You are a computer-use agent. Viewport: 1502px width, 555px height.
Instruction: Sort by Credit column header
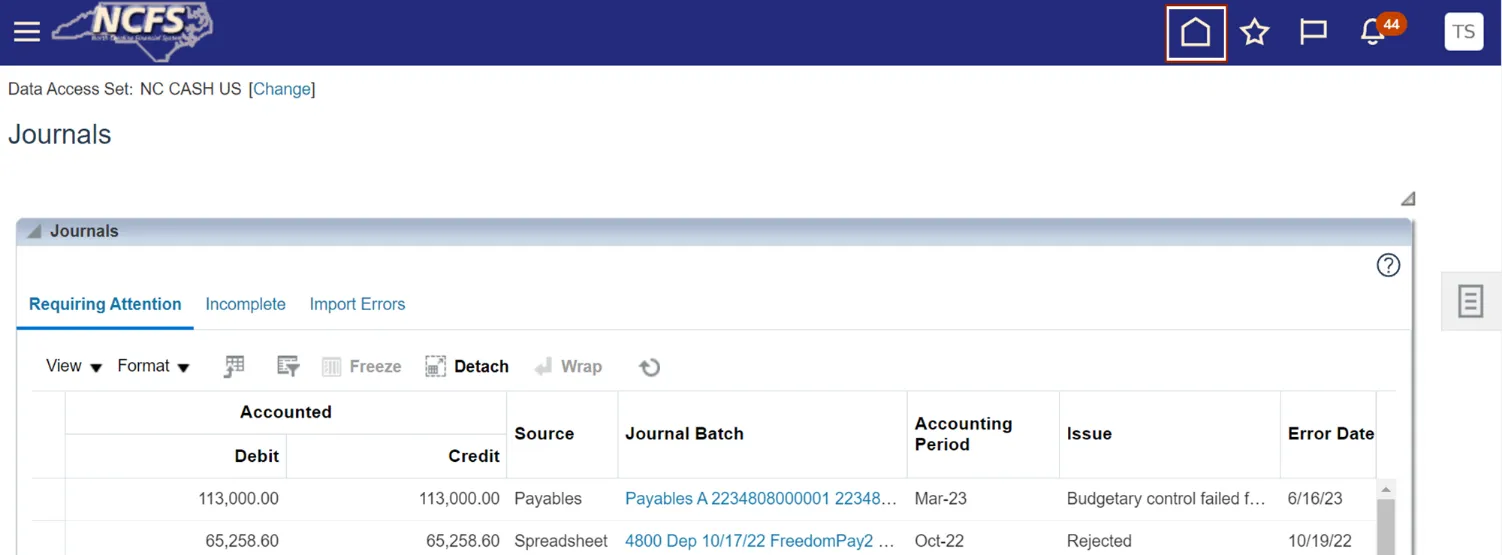click(474, 456)
